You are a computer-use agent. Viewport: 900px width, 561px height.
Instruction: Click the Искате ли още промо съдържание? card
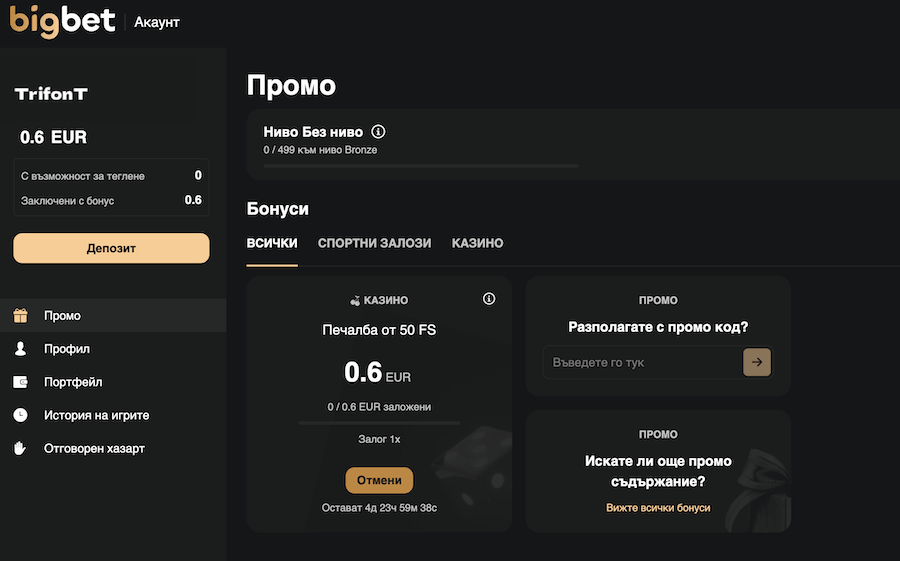[x=658, y=471]
